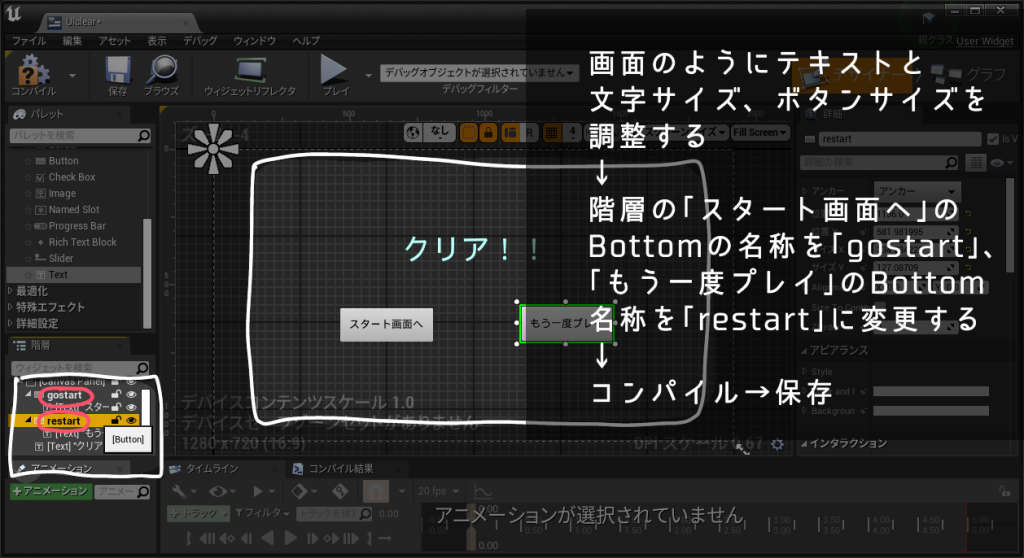Toggle the lock icon on gostart row

(x=117, y=396)
